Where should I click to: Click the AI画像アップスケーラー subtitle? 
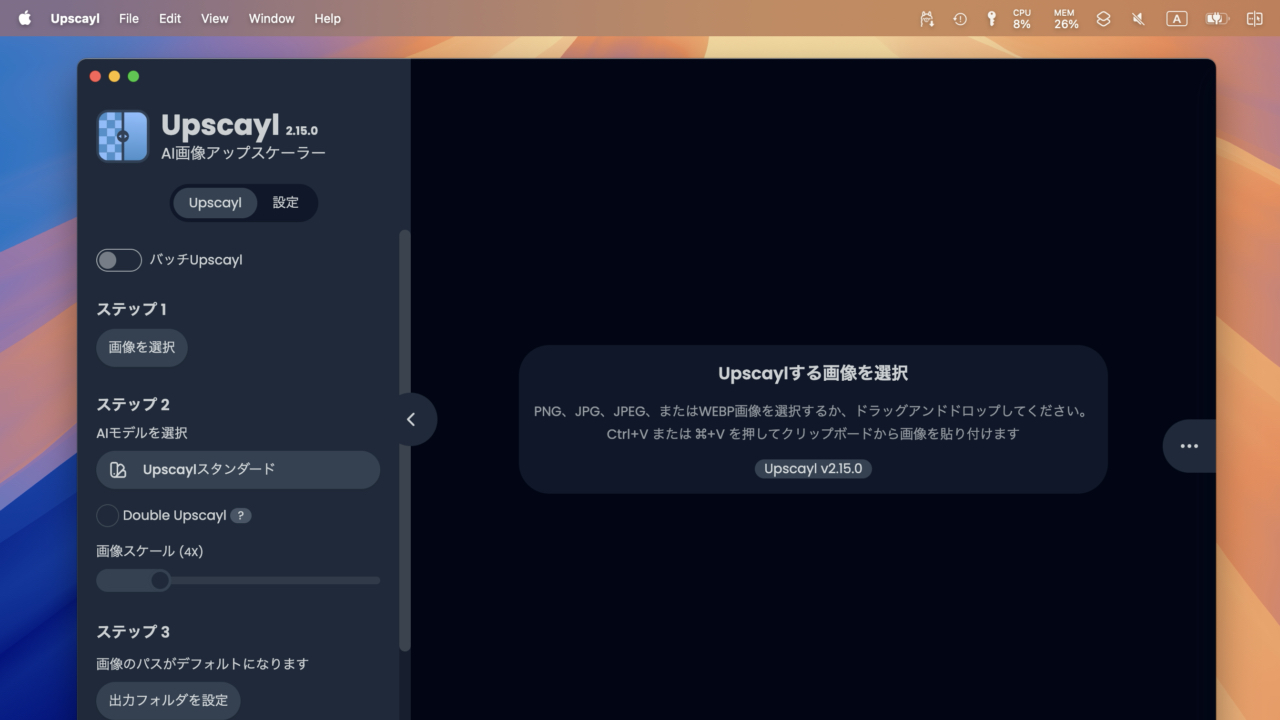tap(243, 153)
